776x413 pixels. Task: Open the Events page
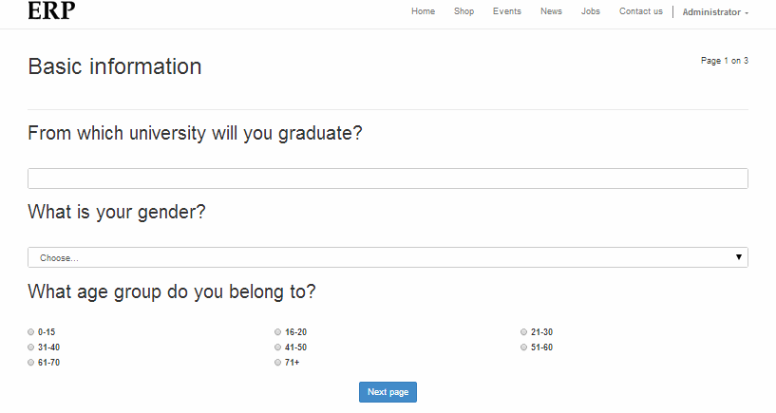coord(507,11)
